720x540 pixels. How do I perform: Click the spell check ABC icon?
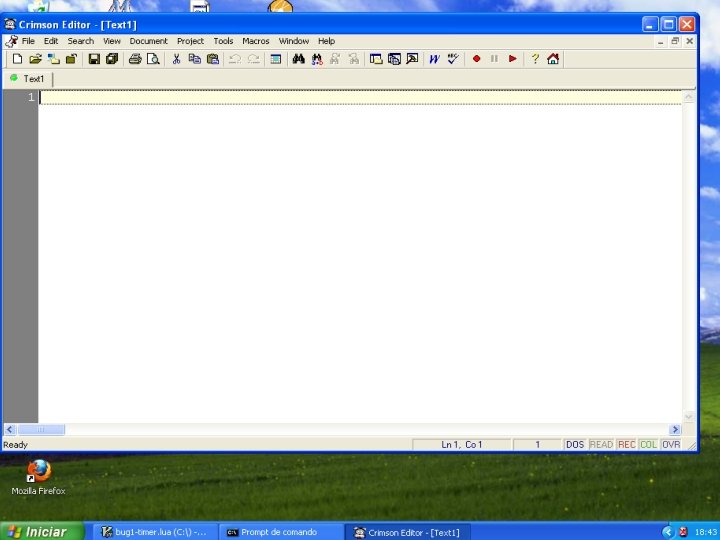point(453,59)
